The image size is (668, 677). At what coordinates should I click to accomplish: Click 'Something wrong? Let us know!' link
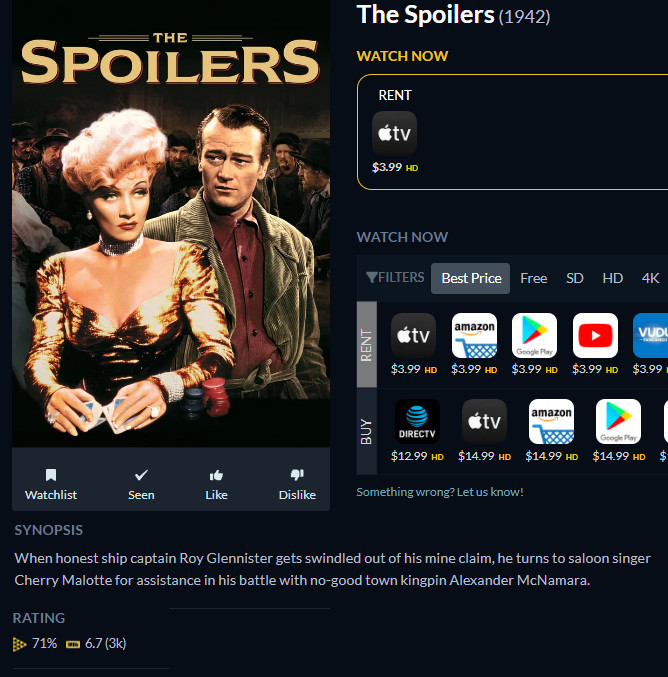(x=440, y=492)
